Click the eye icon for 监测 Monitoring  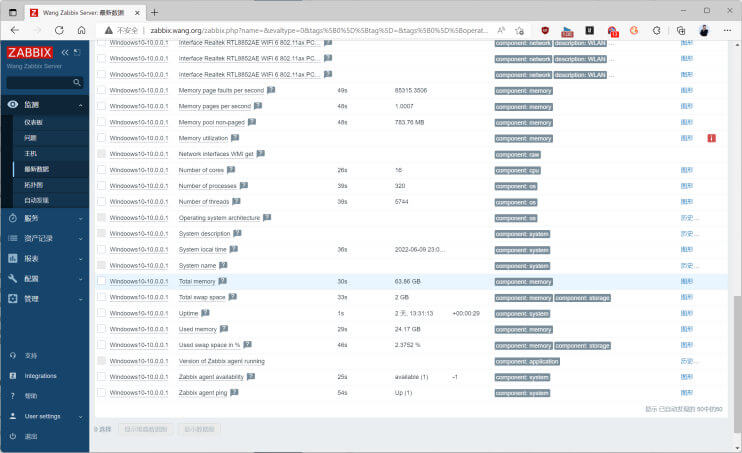13,105
